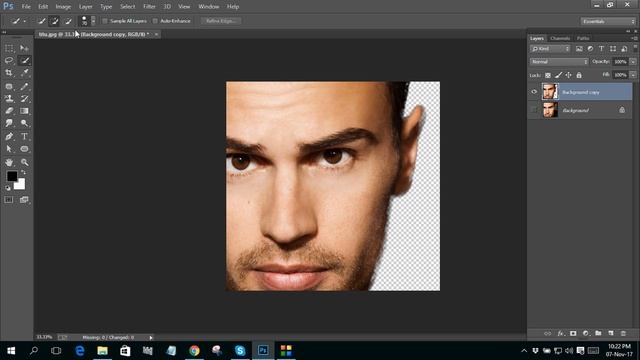The width and height of the screenshot is (640, 360).
Task: Open the Image menu
Action: [x=63, y=7]
